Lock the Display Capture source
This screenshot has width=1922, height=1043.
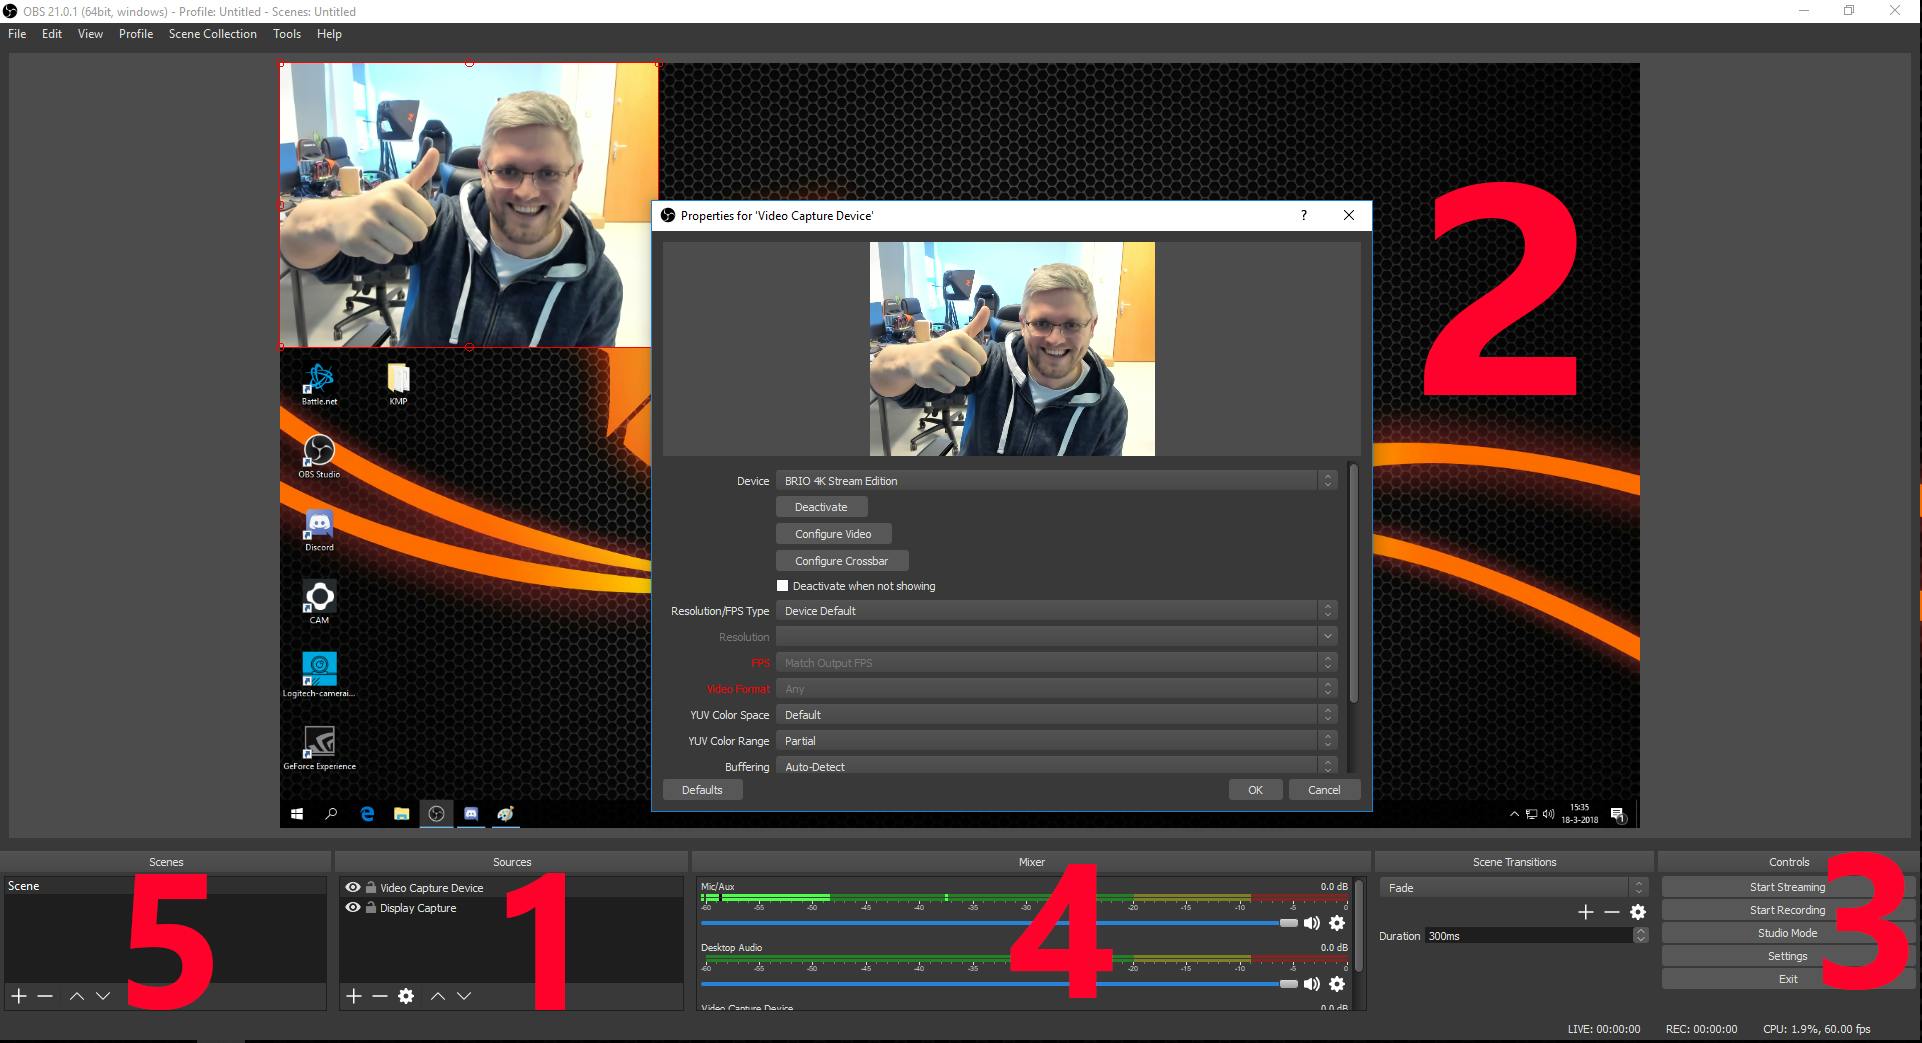coord(371,907)
